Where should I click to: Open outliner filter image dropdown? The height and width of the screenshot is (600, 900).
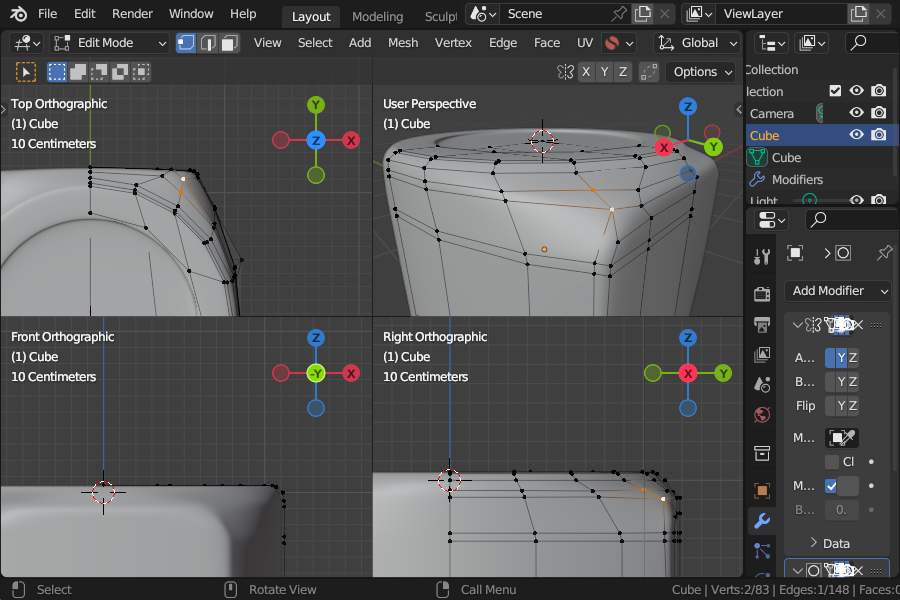click(x=812, y=43)
